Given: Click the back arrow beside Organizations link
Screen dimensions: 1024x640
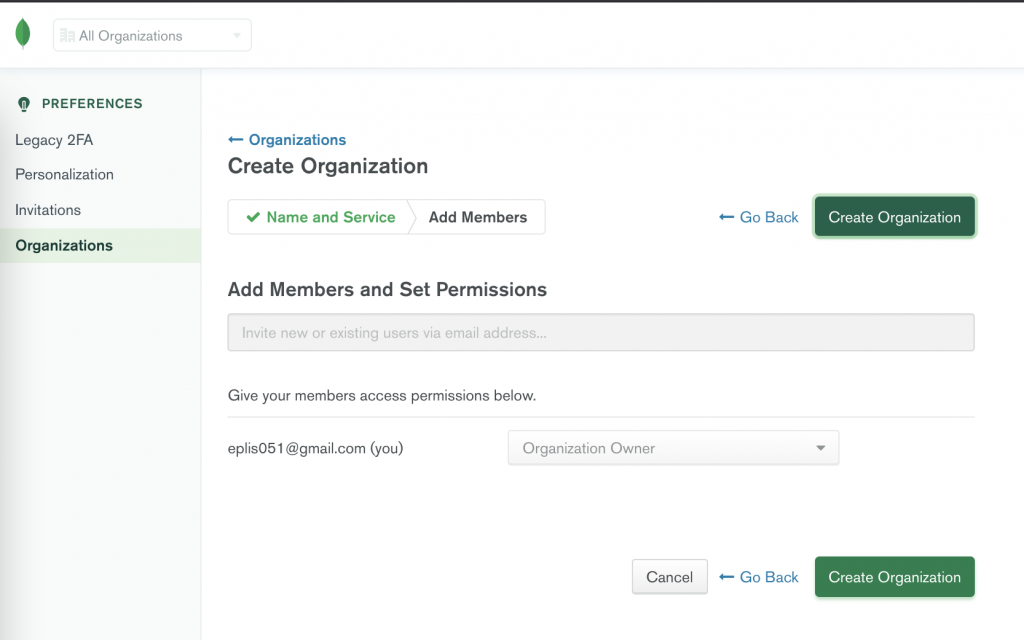Looking at the screenshot, I should pos(236,140).
